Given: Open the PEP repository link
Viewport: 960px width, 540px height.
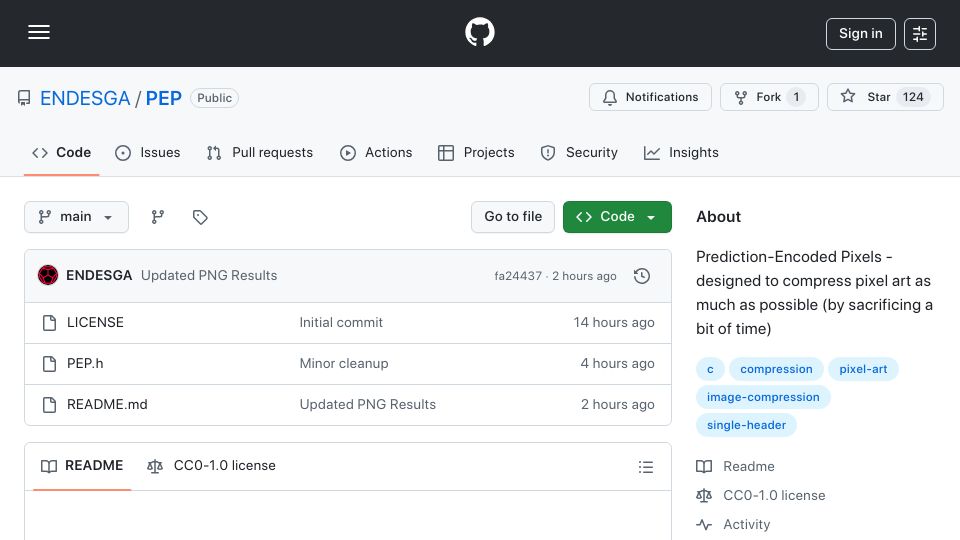Looking at the screenshot, I should (x=163, y=98).
